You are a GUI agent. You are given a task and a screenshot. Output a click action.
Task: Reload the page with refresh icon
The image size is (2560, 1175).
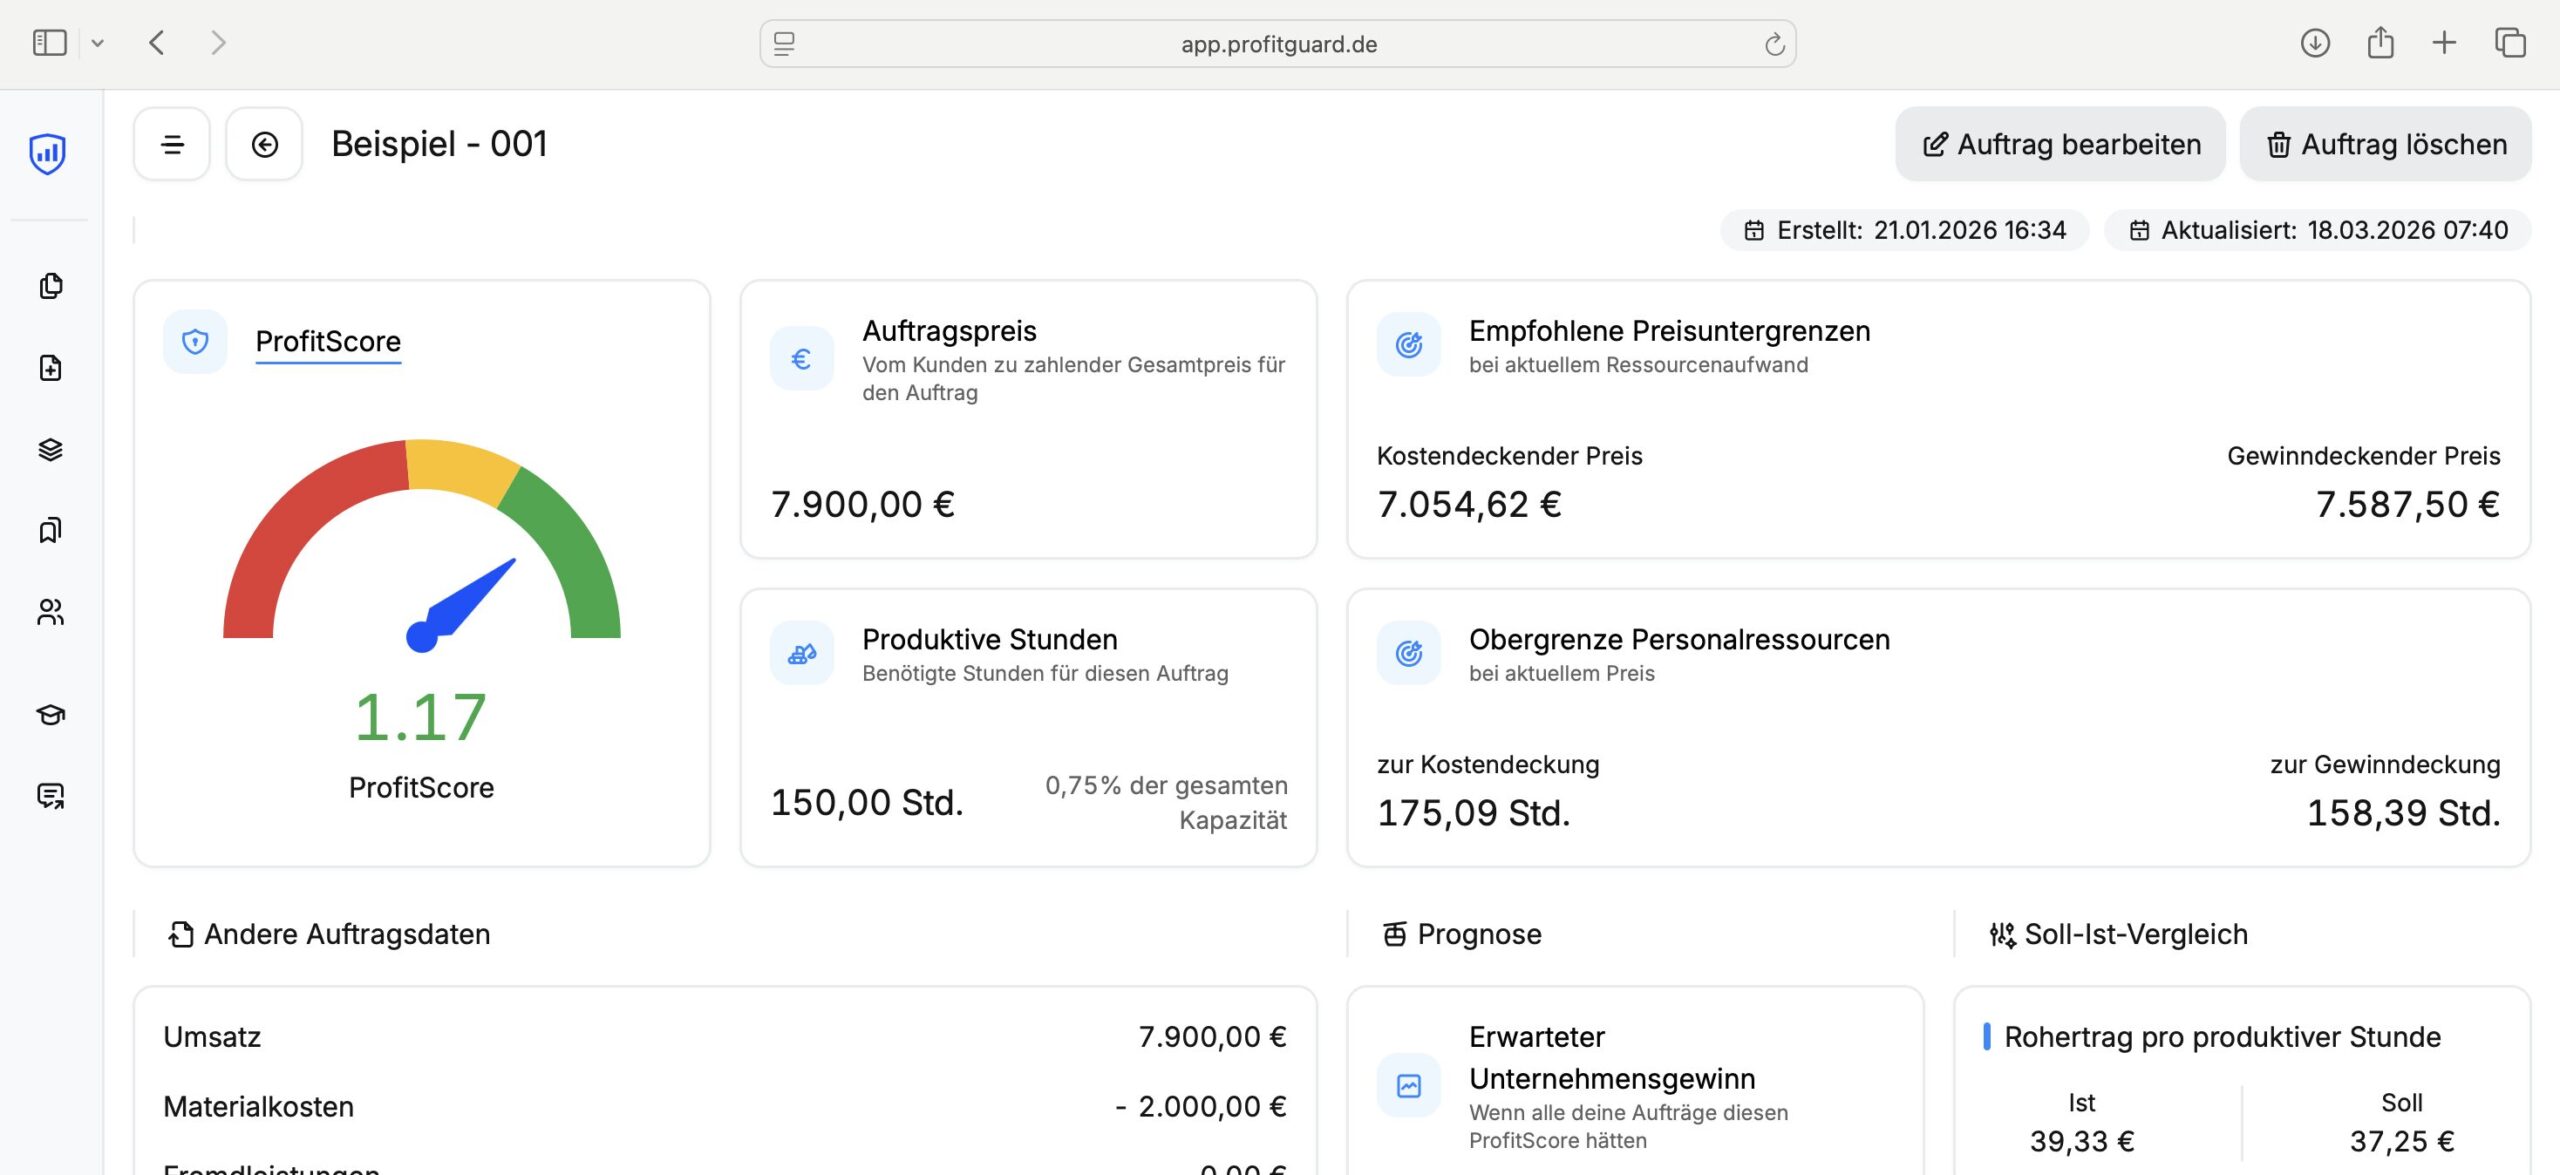1774,44
